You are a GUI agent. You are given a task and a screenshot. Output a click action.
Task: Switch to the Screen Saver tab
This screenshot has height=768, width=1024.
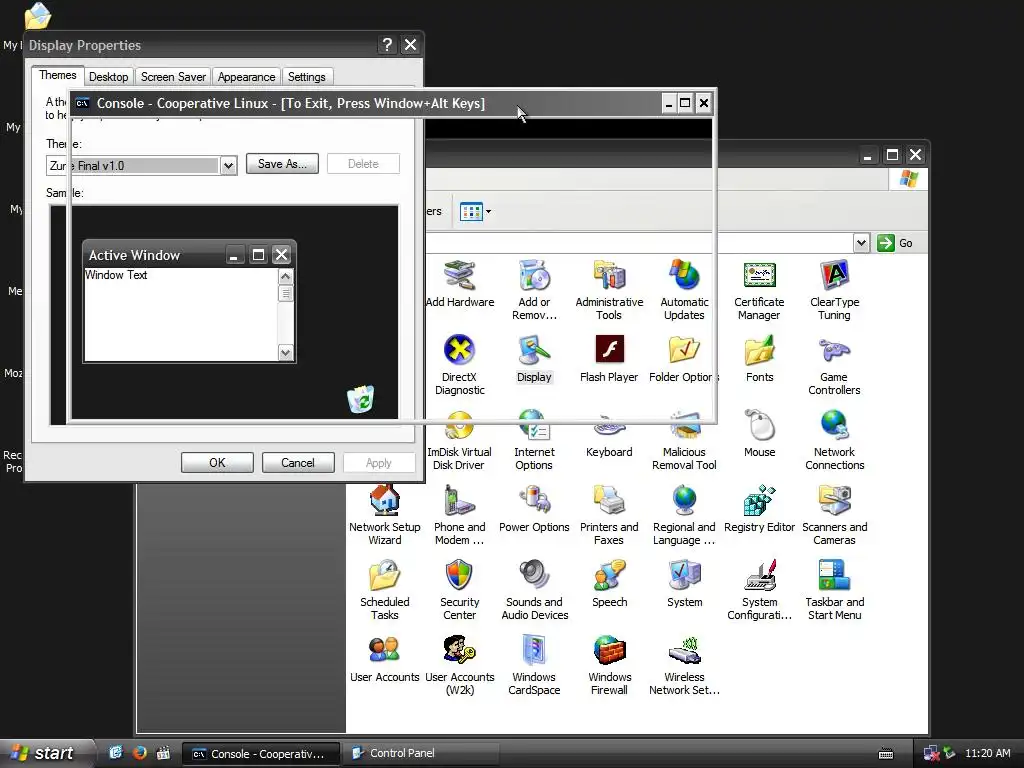[173, 77]
